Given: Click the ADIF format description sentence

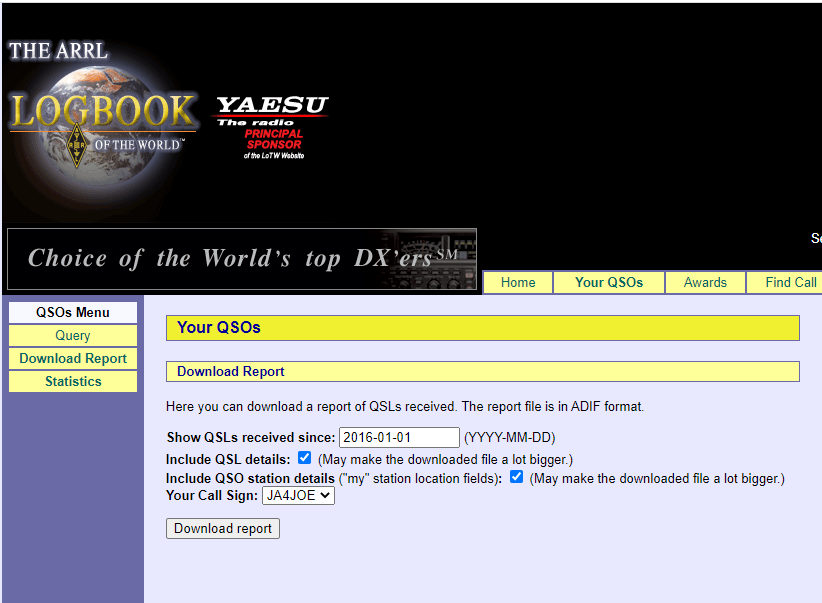Looking at the screenshot, I should pos(405,406).
